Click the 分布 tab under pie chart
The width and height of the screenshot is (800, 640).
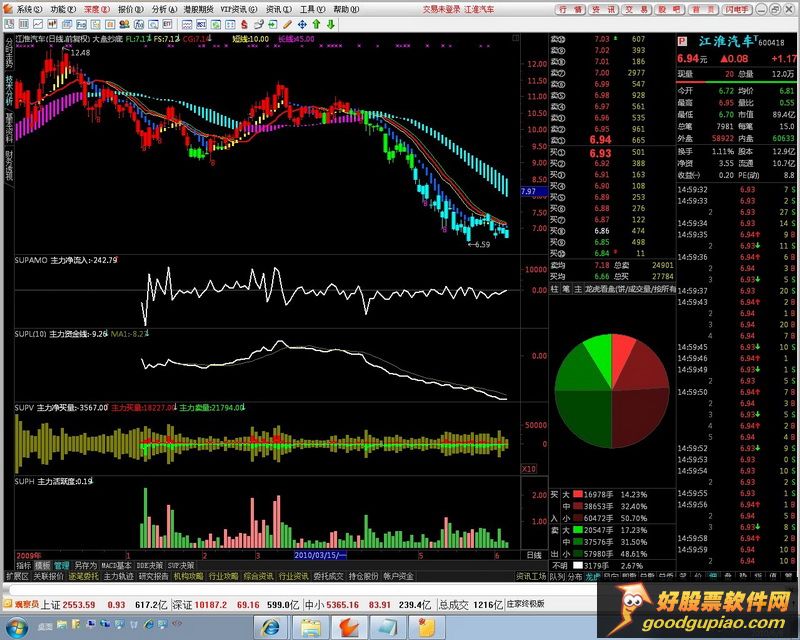[576, 576]
